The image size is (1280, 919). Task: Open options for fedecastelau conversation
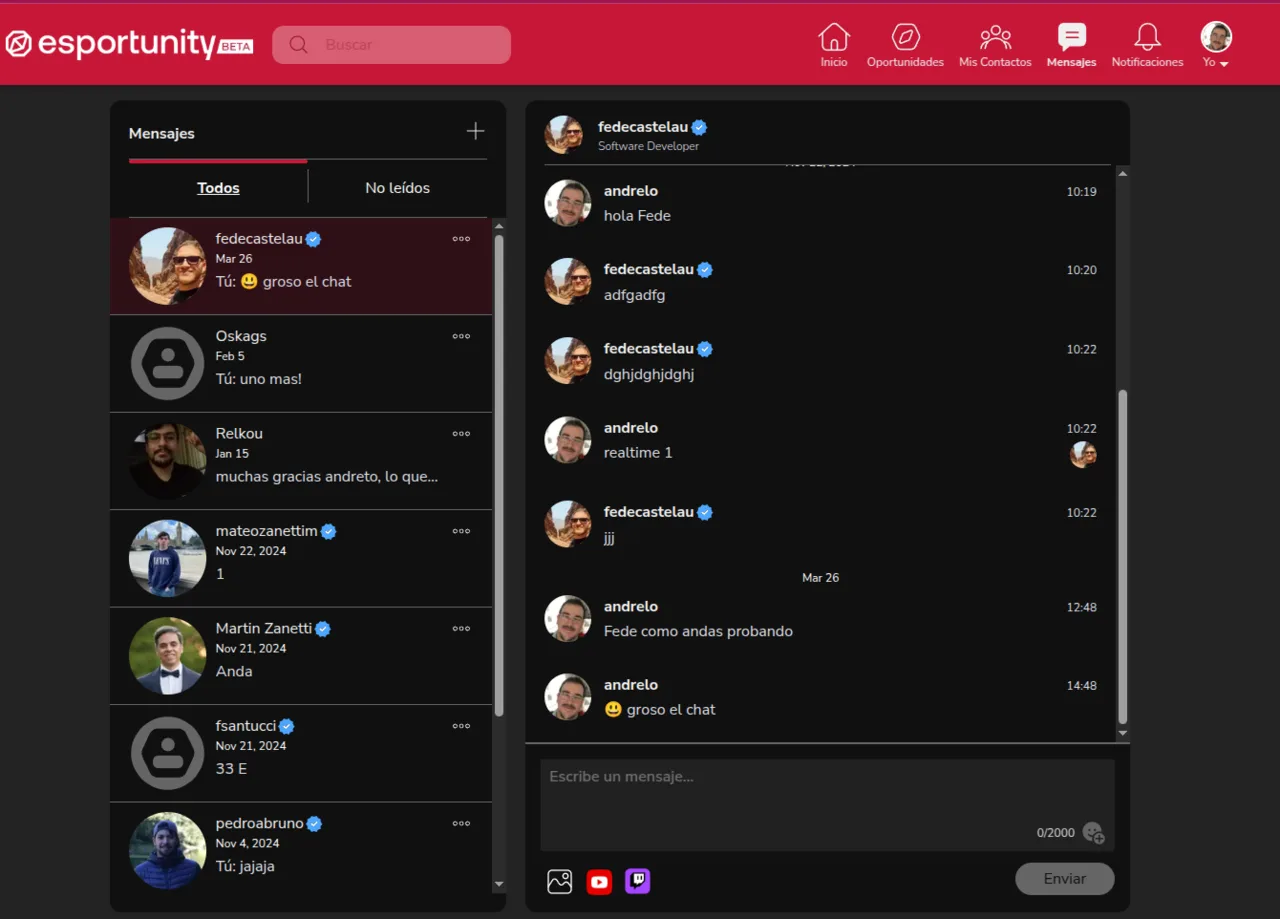(x=461, y=239)
